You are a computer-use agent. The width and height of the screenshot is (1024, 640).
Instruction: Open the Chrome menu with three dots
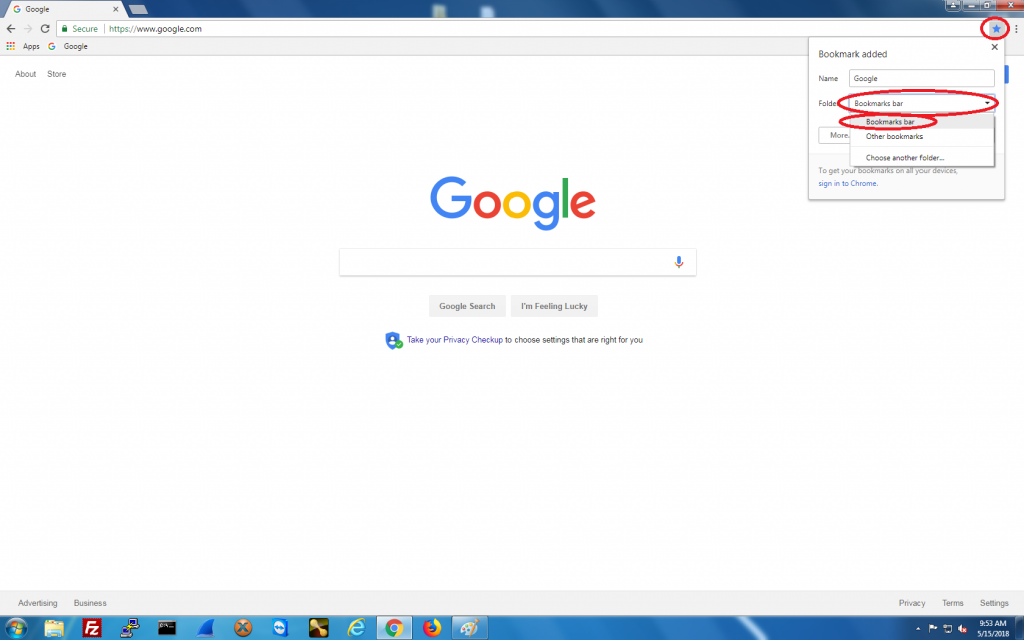1016,28
